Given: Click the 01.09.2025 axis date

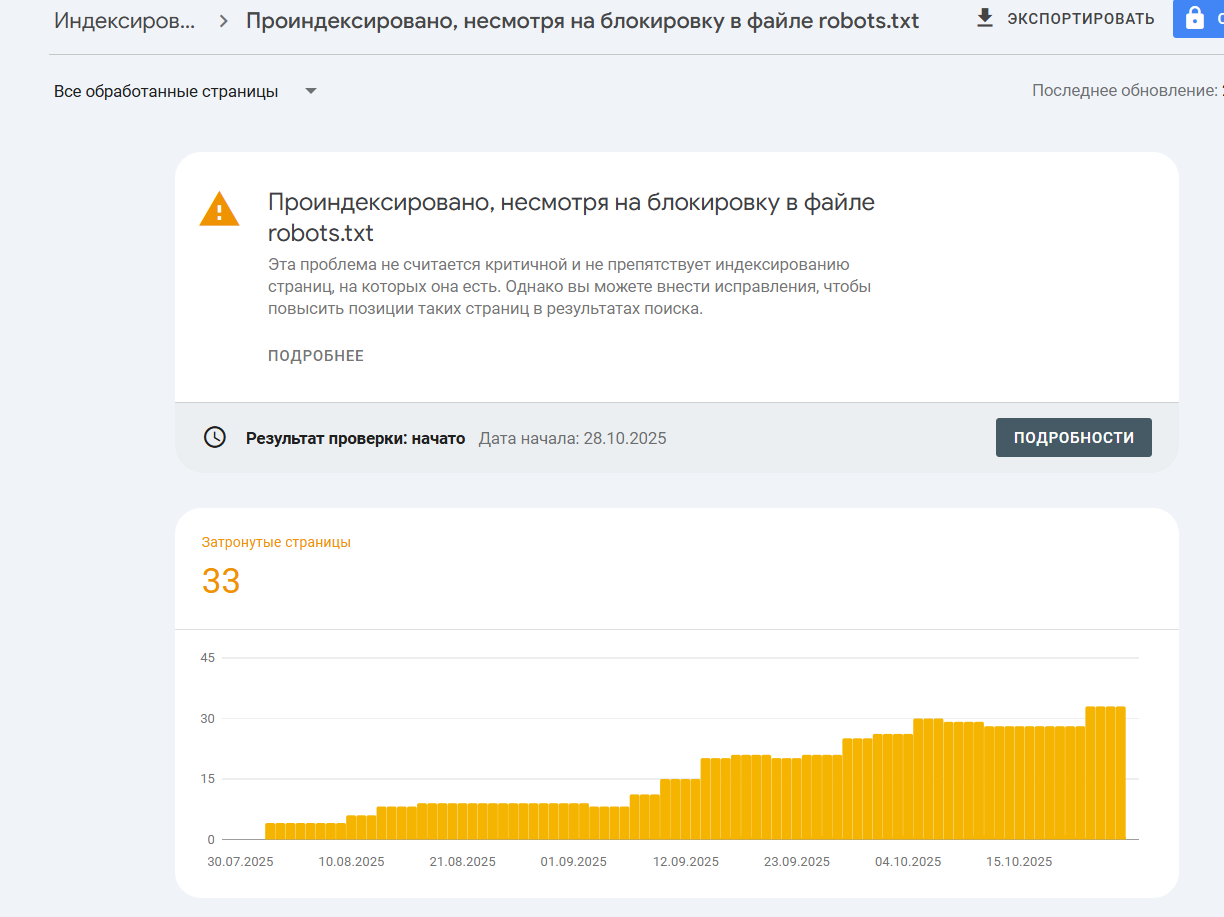Looking at the screenshot, I should 574,862.
